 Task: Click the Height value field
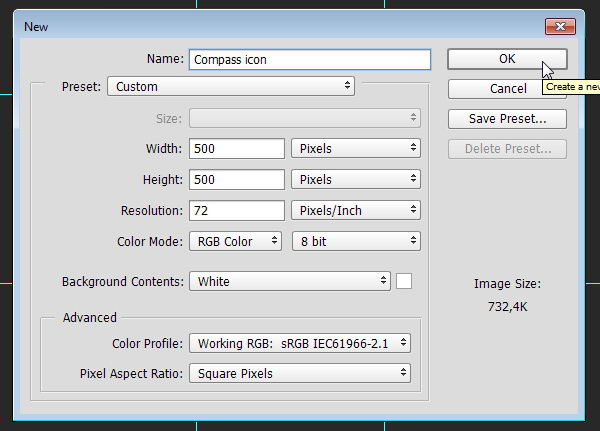point(236,180)
